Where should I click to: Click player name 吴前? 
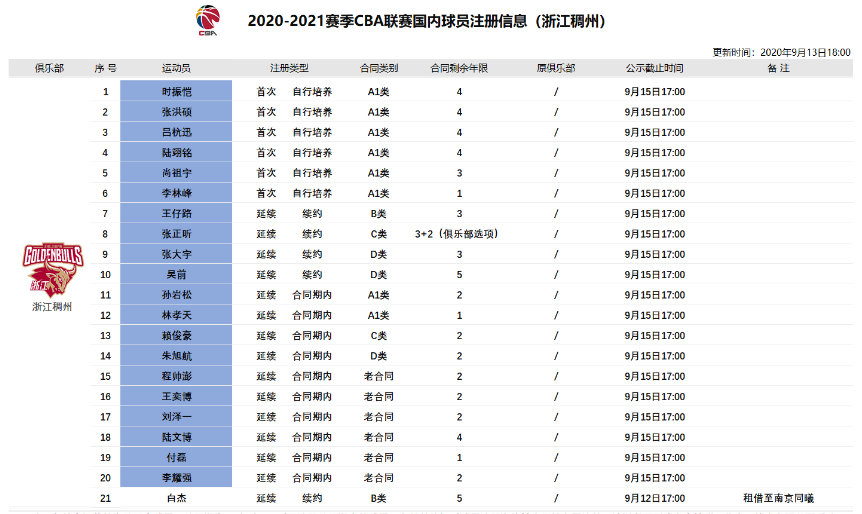point(176,275)
